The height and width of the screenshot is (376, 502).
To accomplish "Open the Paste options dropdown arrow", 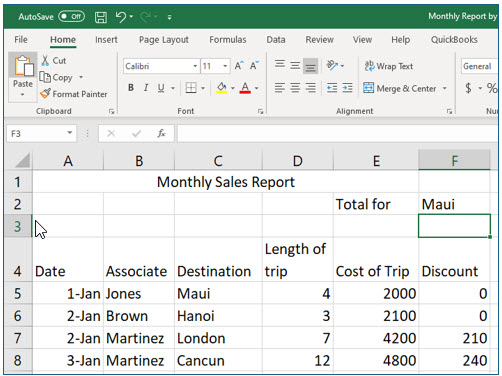I will pos(22,94).
